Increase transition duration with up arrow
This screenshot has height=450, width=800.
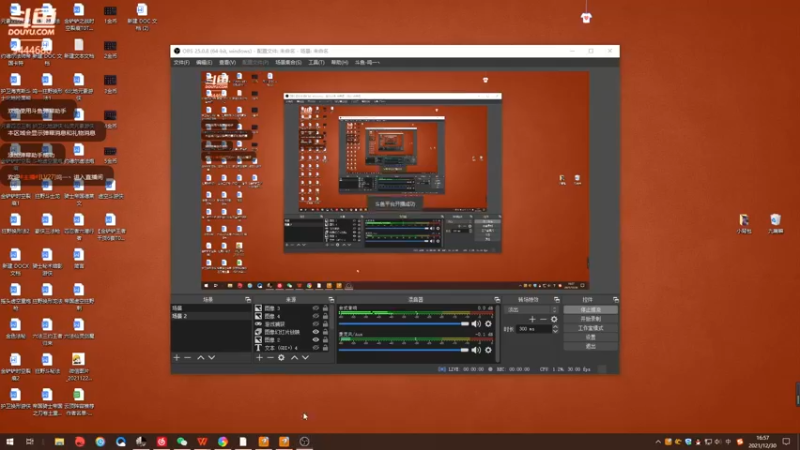(x=555, y=327)
